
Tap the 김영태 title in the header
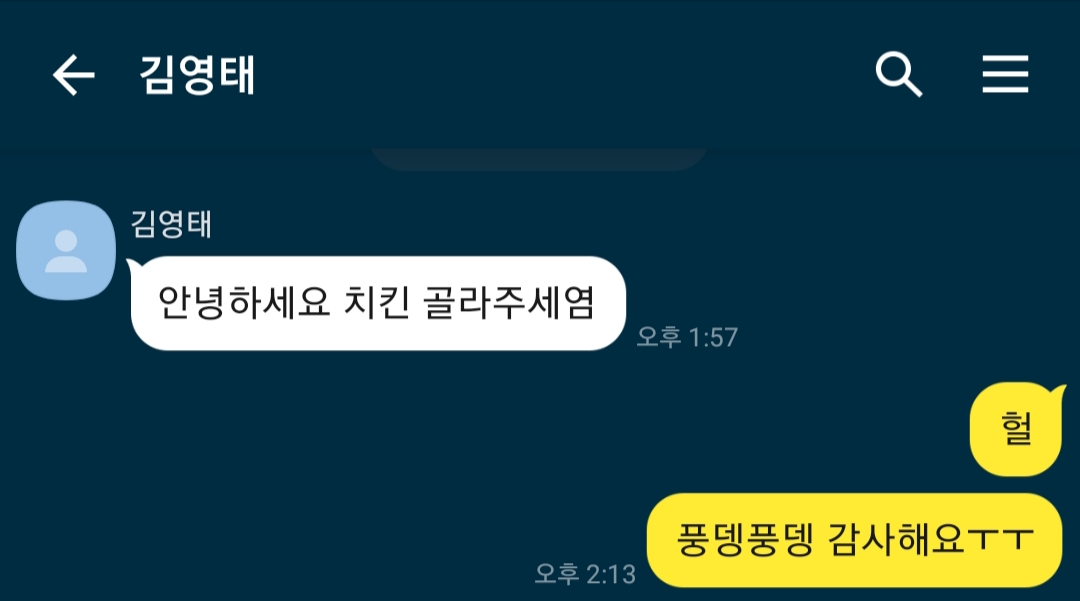[197, 74]
